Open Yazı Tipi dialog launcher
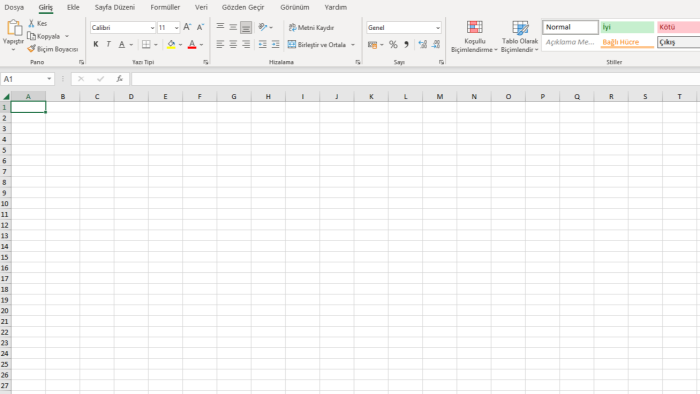 coord(206,62)
